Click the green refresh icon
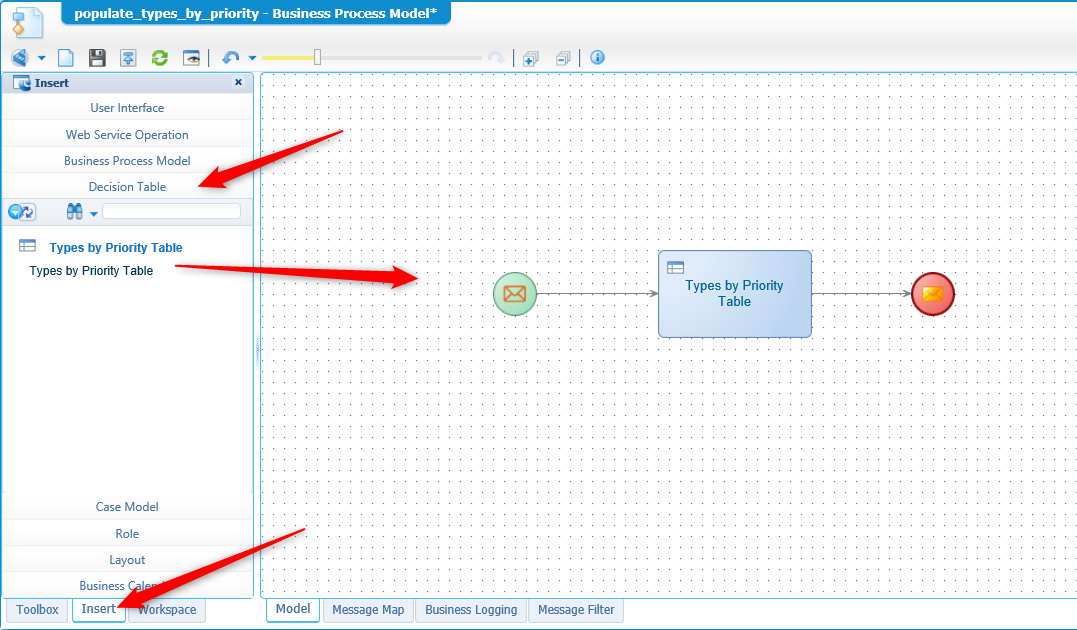1077x630 pixels. point(159,58)
